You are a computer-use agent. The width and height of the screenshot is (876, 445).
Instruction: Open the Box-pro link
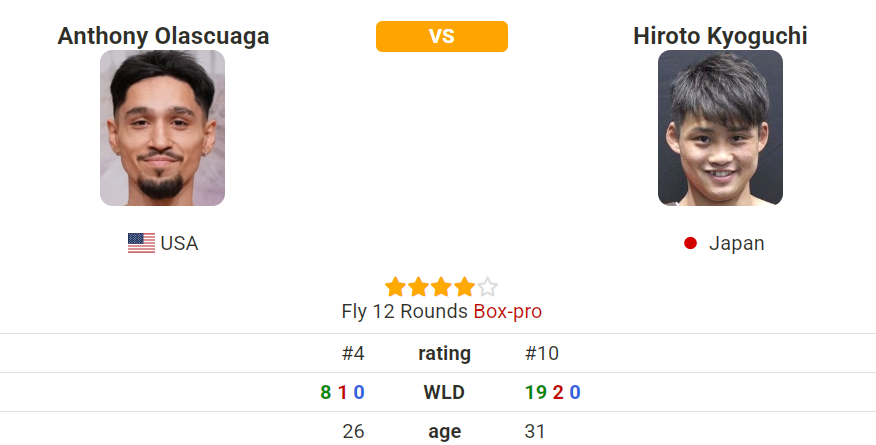pos(508,311)
